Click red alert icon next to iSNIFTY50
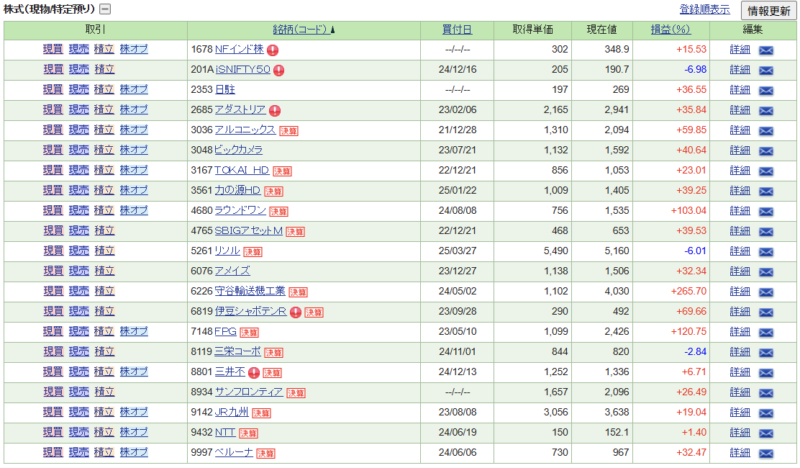Image resolution: width=800 pixels, height=468 pixels. pos(279,70)
